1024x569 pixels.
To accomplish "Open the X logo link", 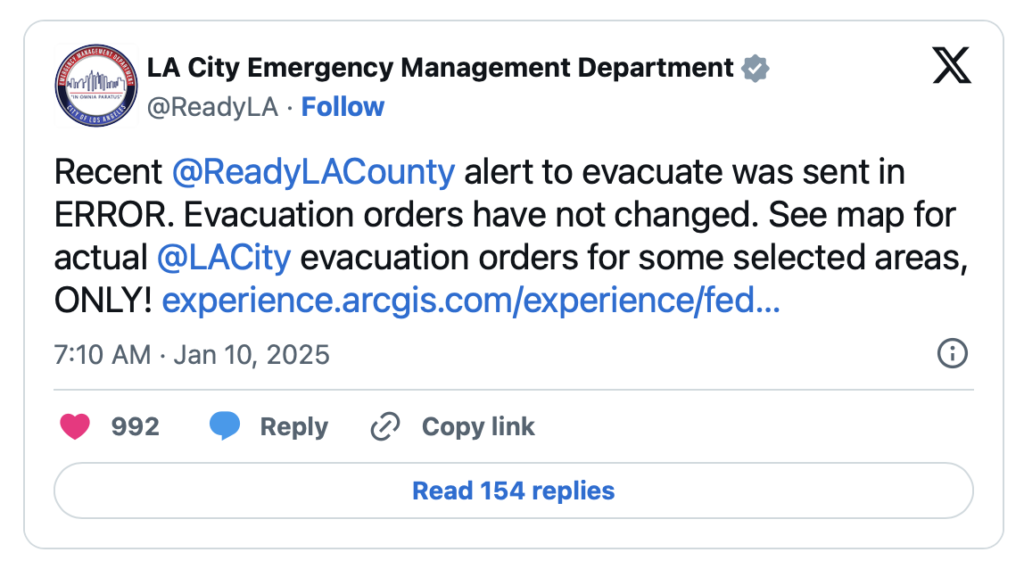I will point(950,67).
